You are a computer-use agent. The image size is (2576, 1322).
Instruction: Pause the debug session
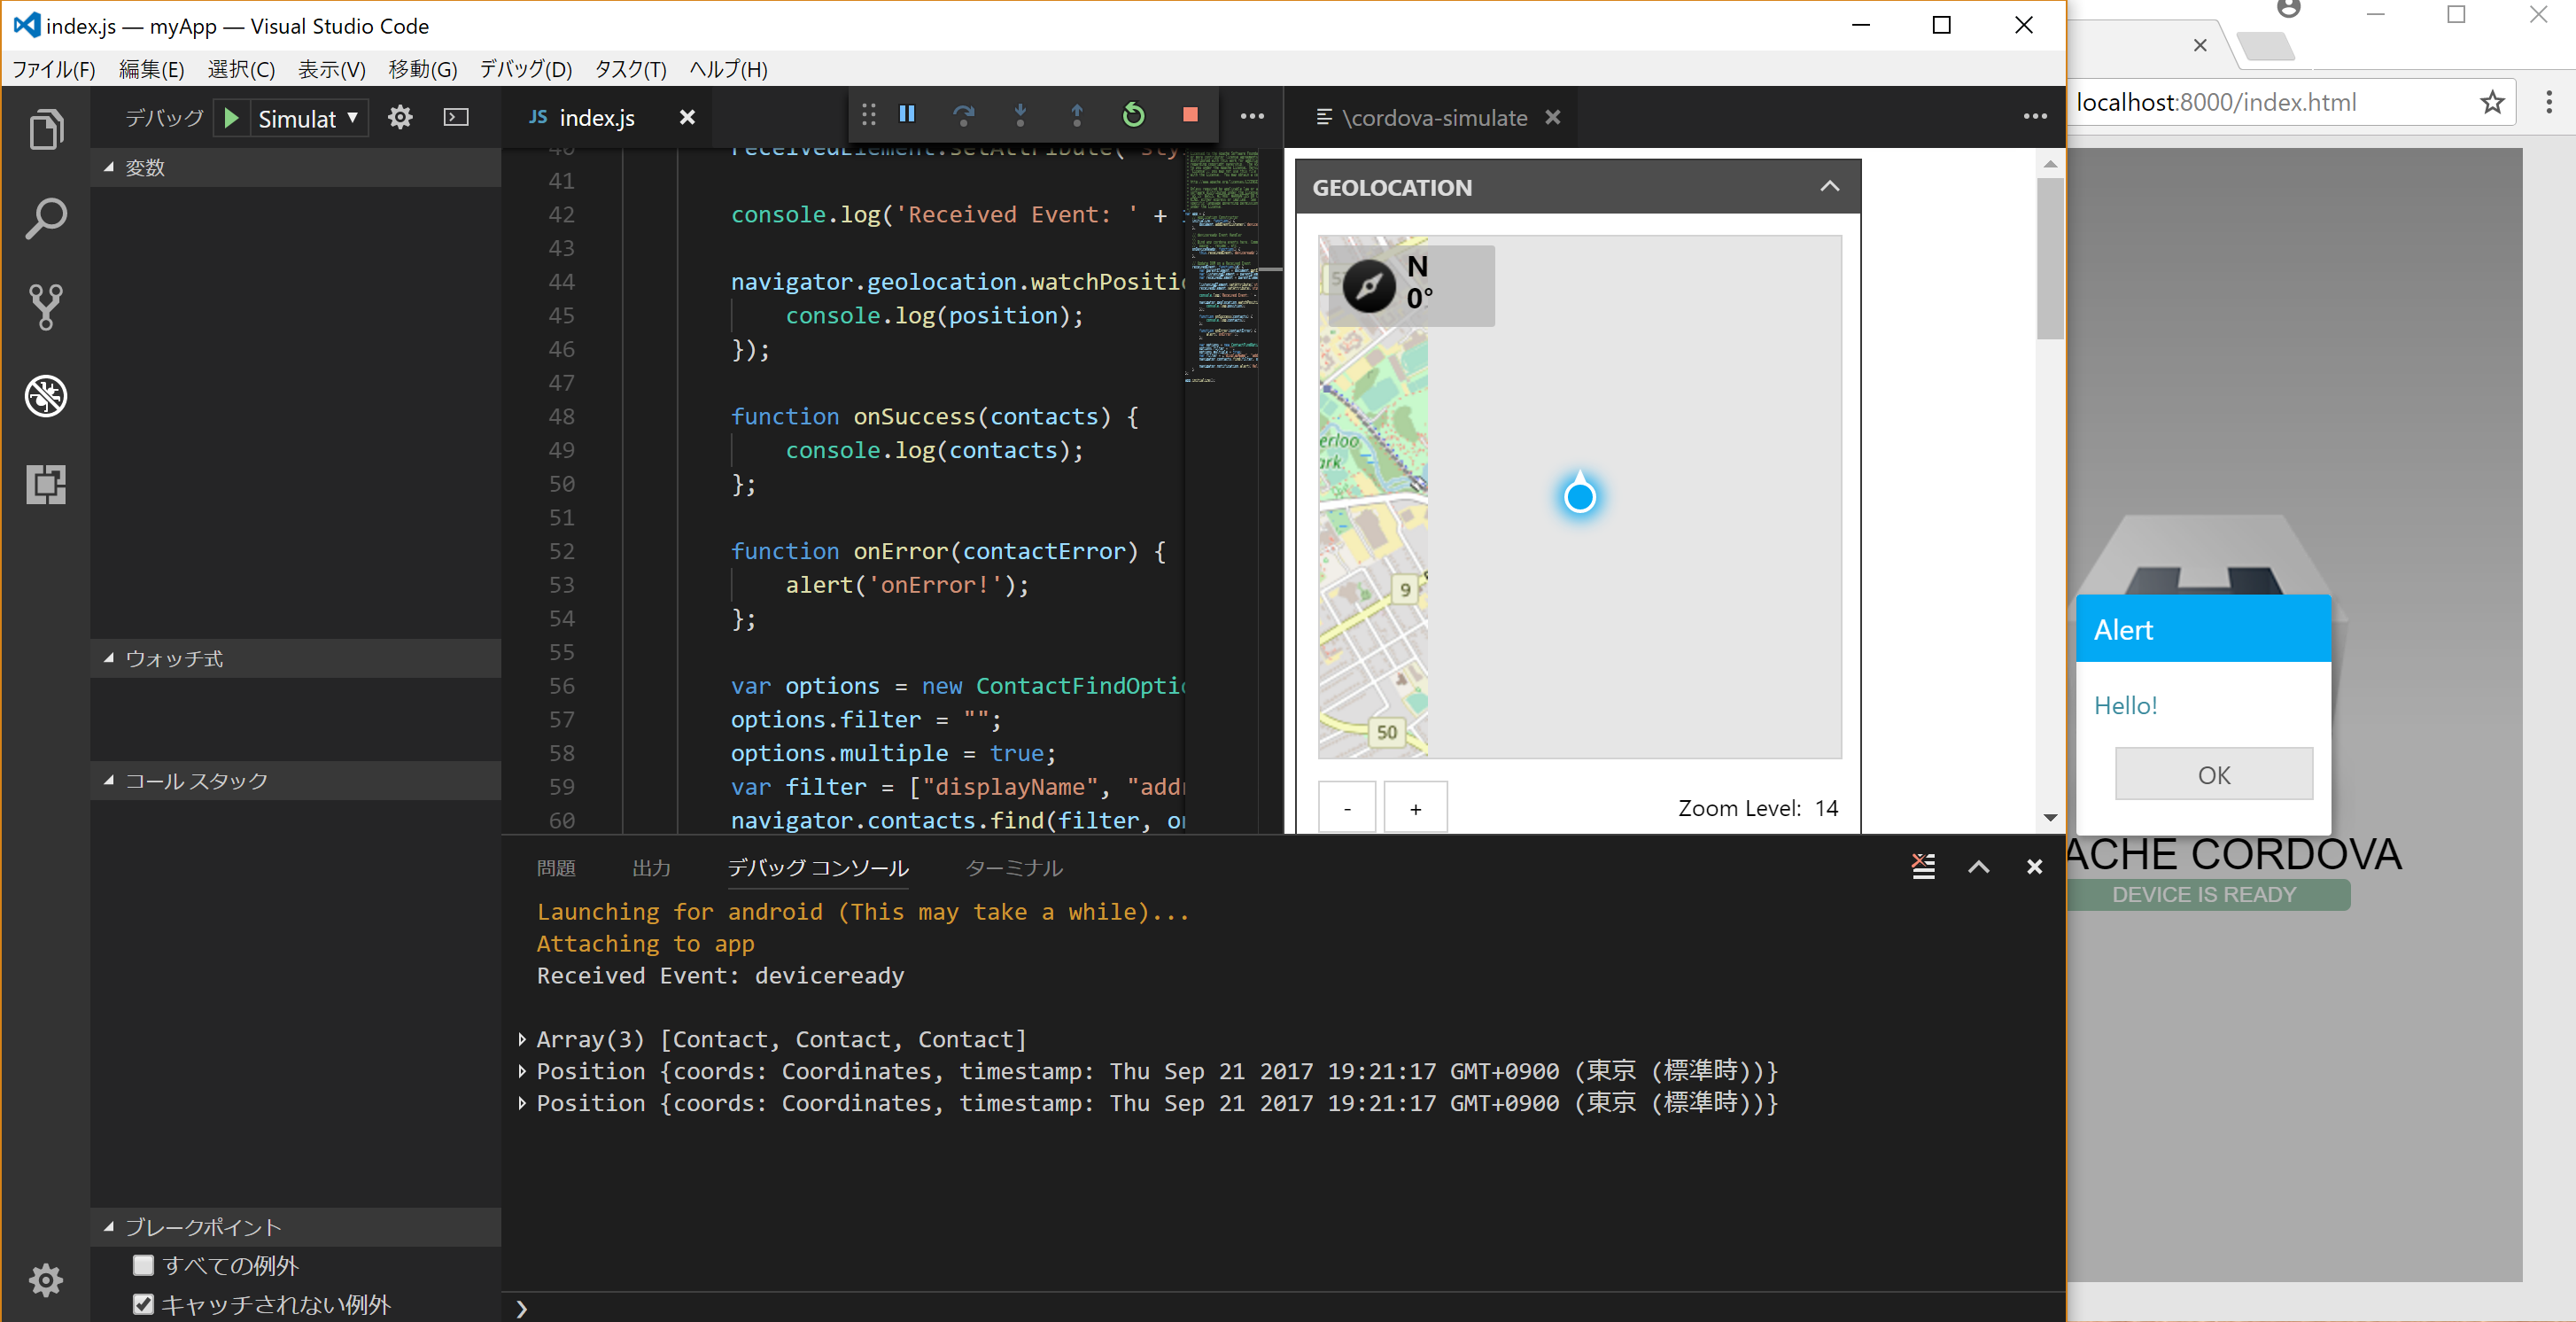(907, 114)
